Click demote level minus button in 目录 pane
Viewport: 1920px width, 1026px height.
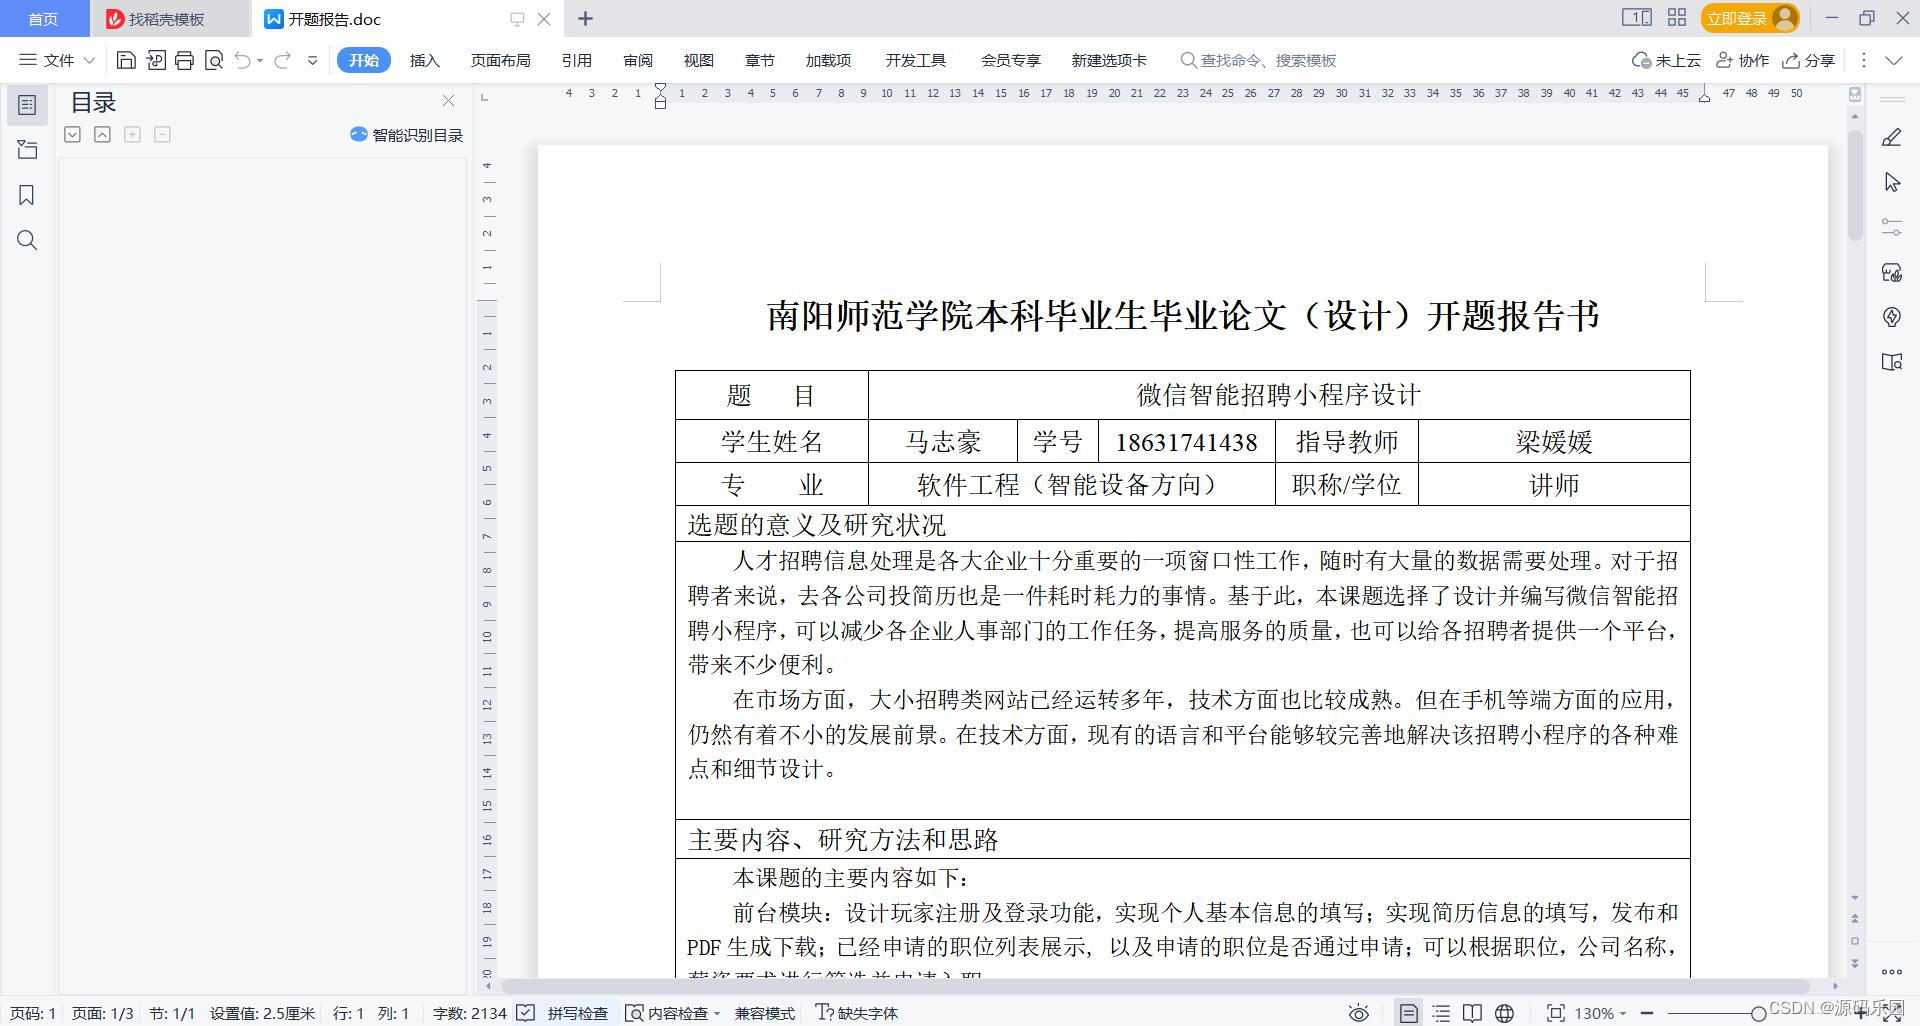[162, 134]
